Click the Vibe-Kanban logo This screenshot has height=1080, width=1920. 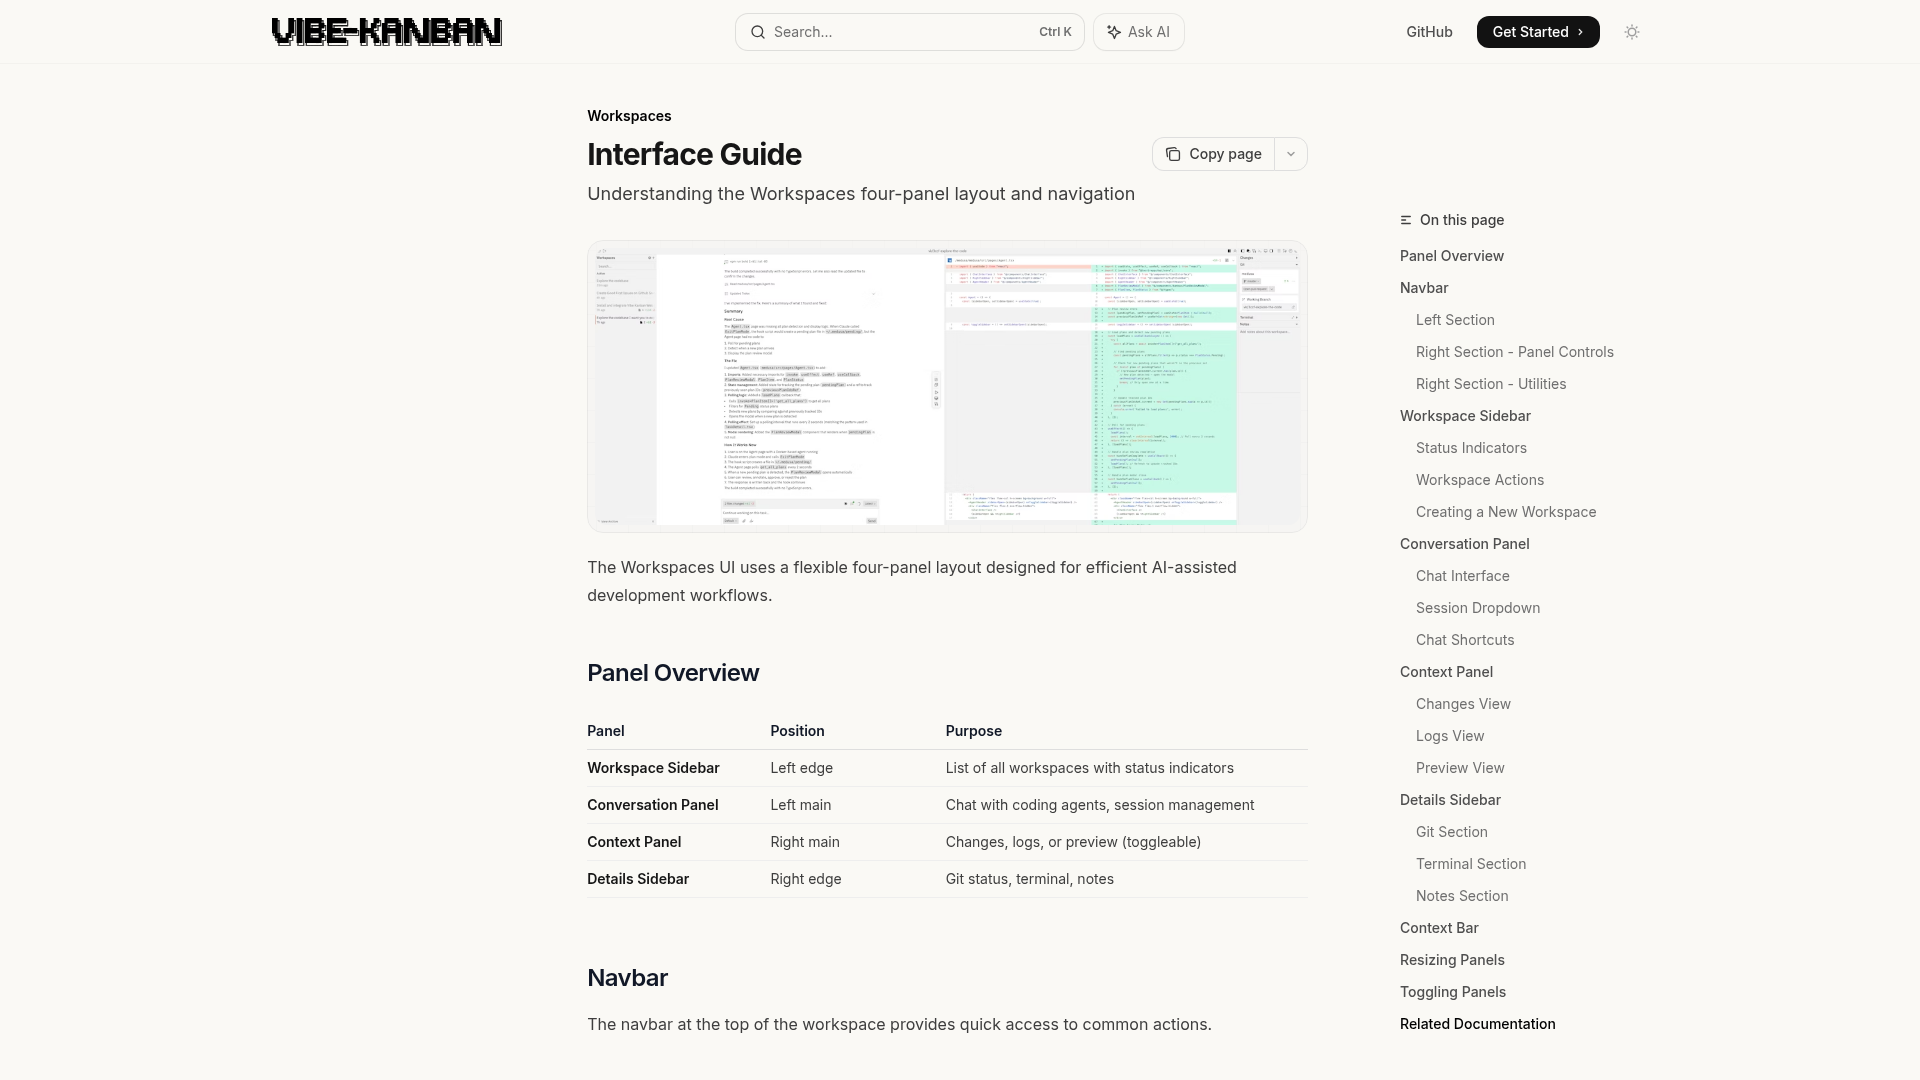(x=386, y=32)
